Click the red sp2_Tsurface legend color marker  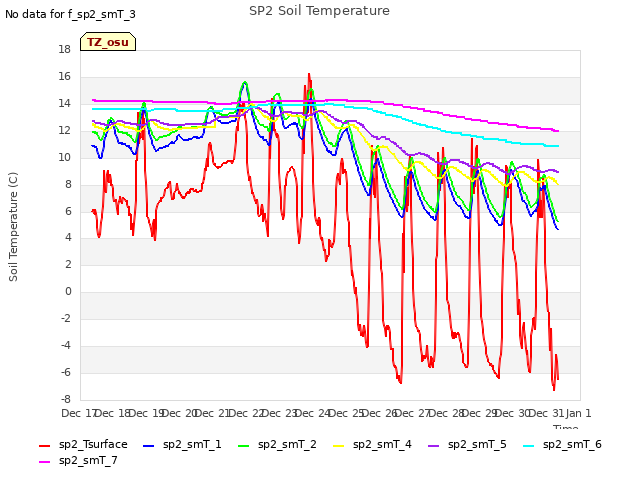coord(44,445)
